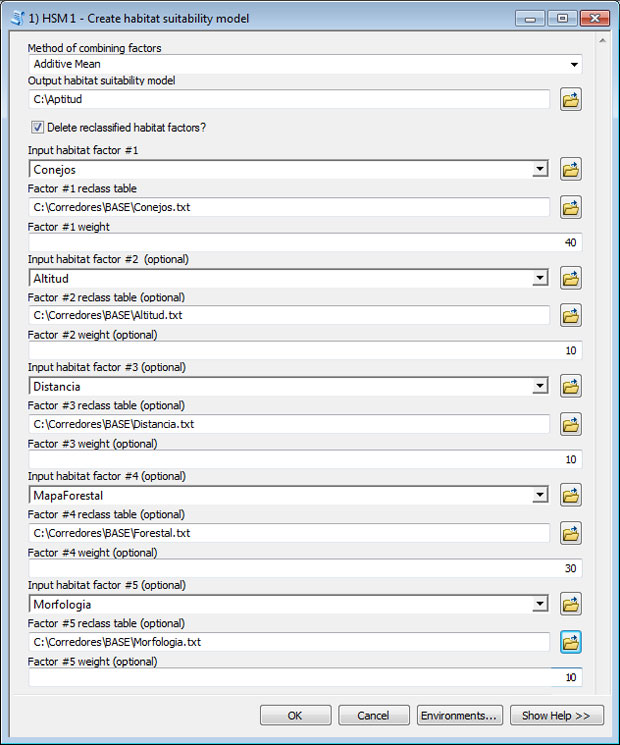Uncheck Delete reclassified habitat factors checkbox
Viewport: 620px width, 745px height.
[x=37, y=127]
